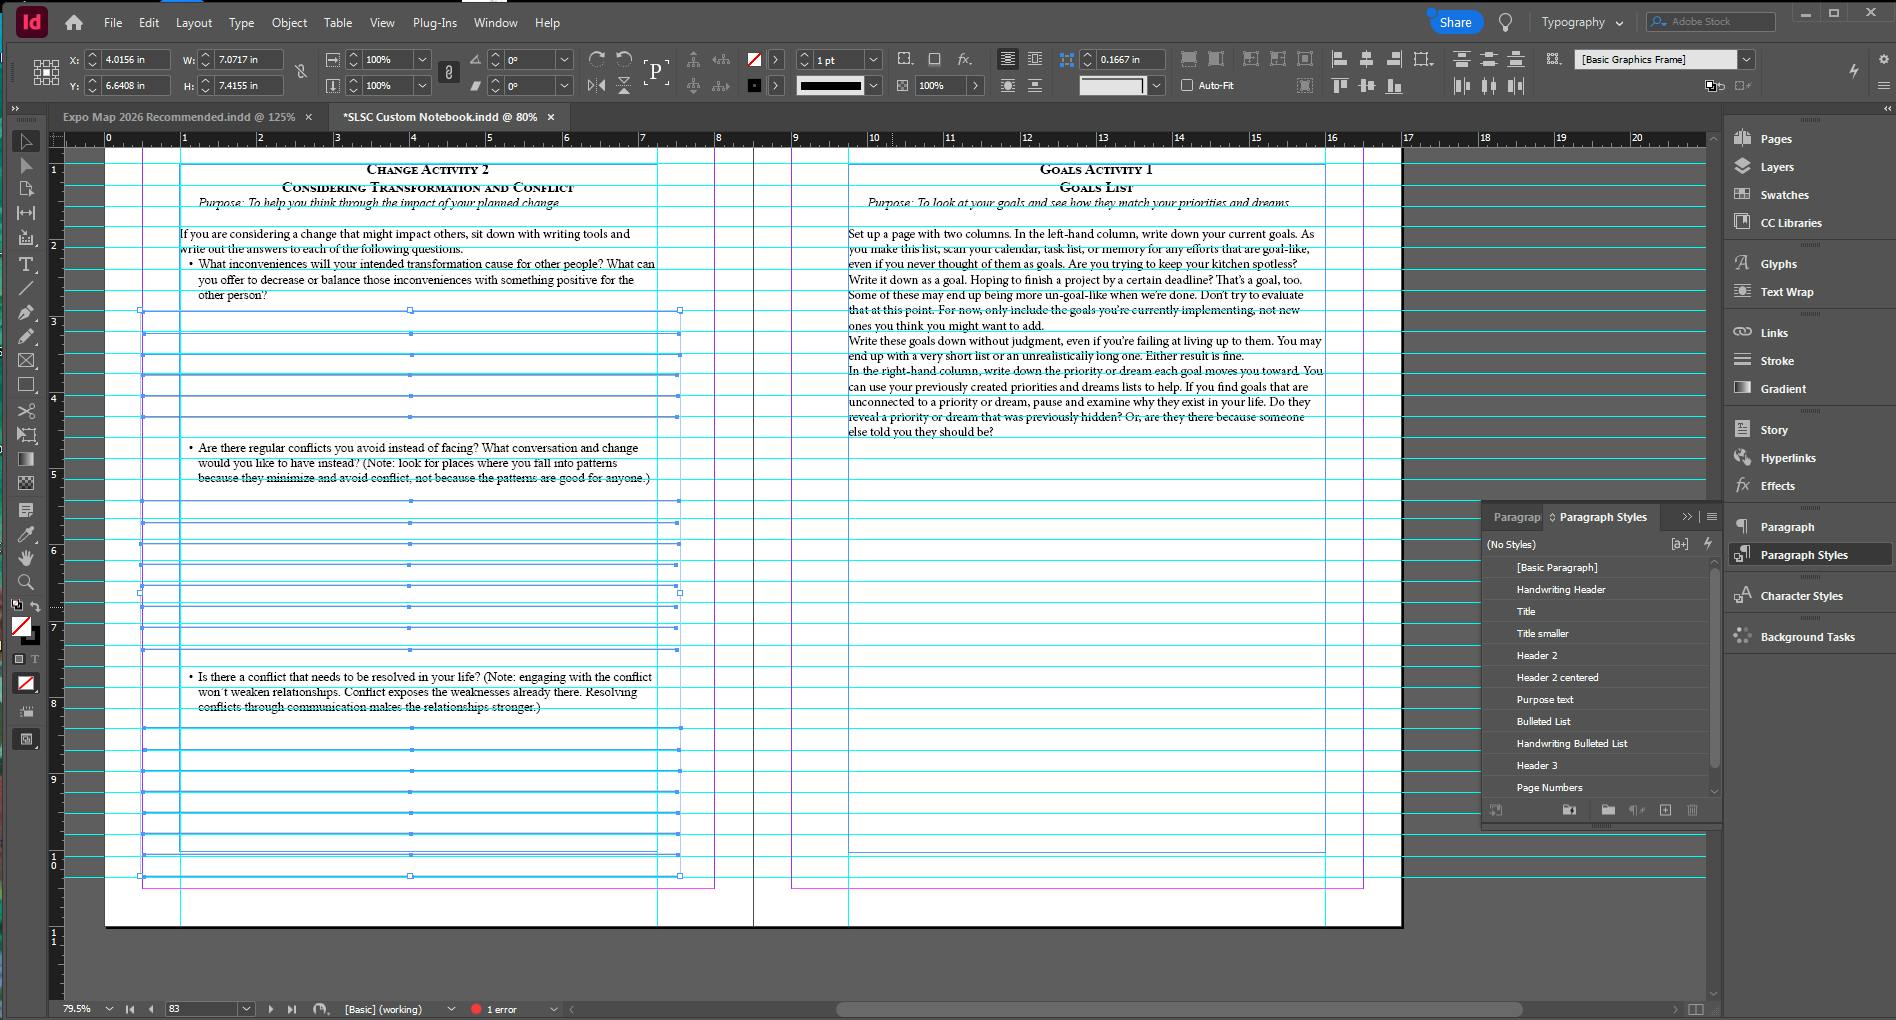Select the Pen tool
The width and height of the screenshot is (1896, 1020).
click(26, 313)
